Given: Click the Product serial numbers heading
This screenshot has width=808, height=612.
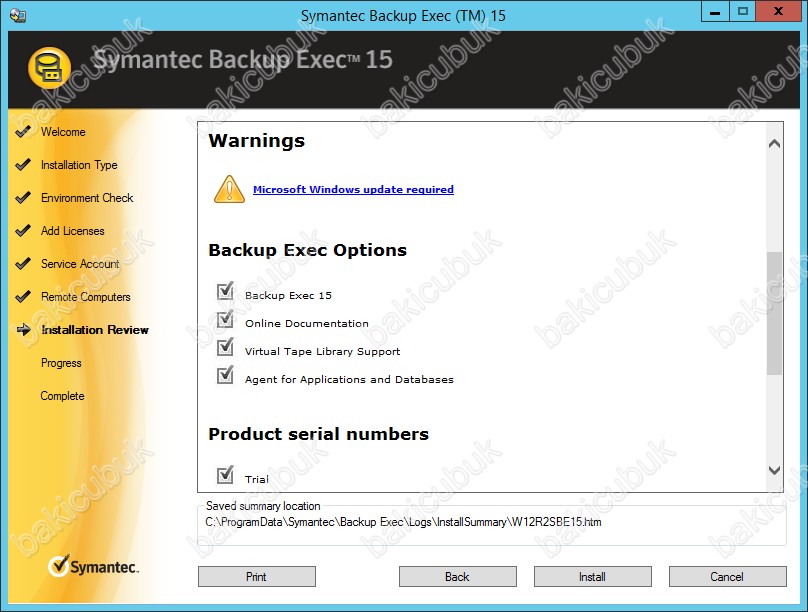Looking at the screenshot, I should click(x=318, y=434).
